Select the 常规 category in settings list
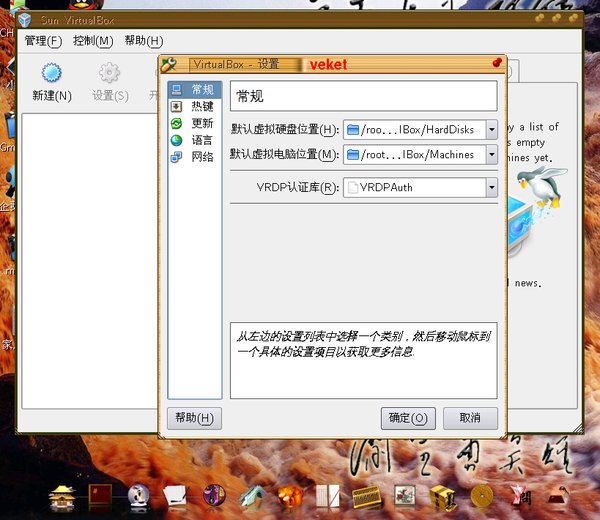 pyautogui.click(x=194, y=90)
